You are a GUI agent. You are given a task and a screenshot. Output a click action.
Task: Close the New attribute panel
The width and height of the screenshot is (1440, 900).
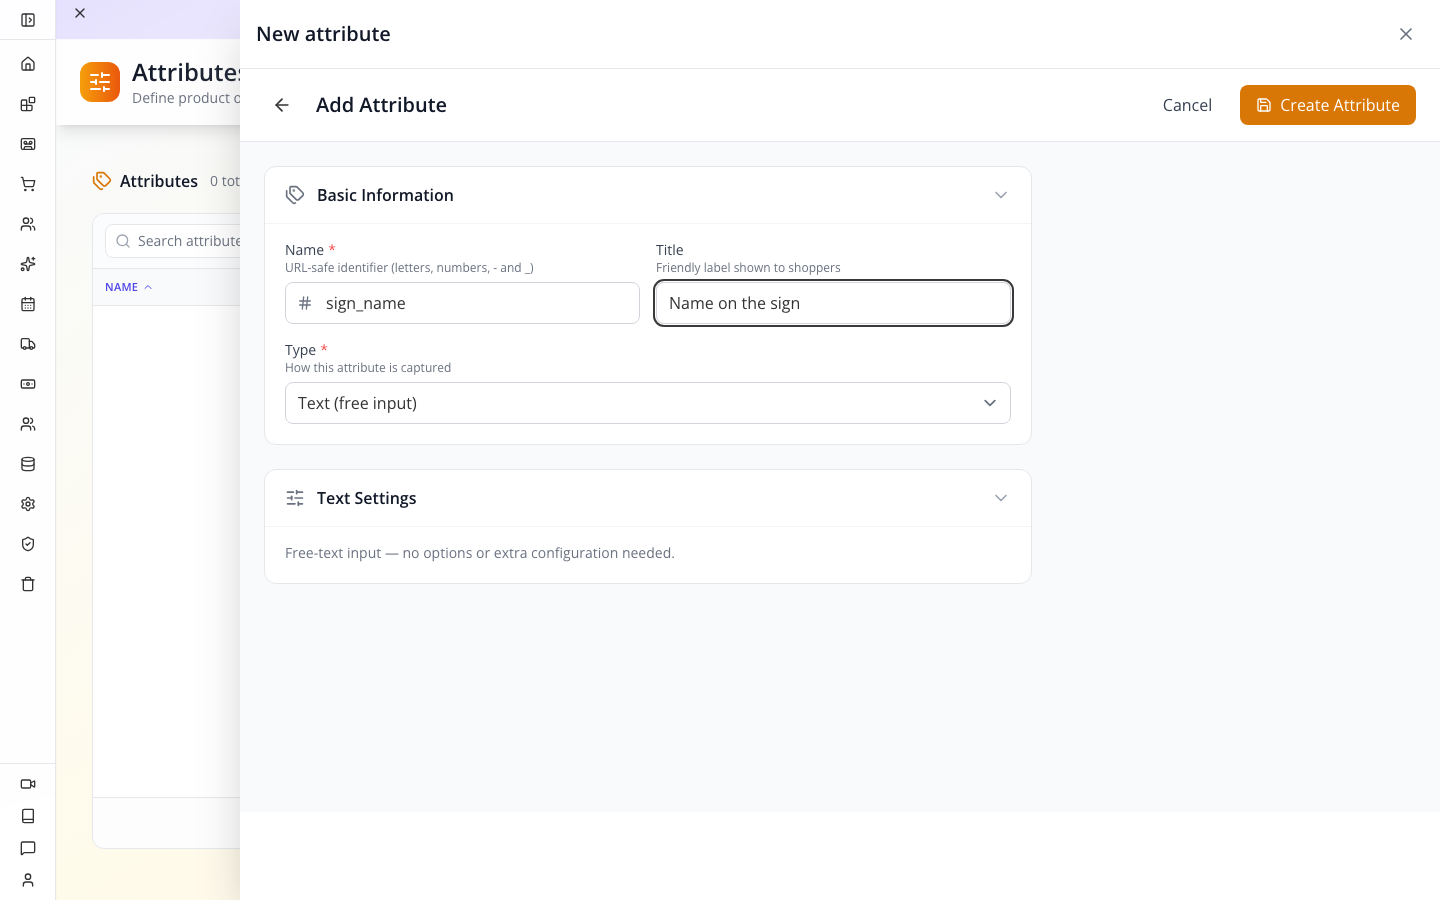[1406, 34]
